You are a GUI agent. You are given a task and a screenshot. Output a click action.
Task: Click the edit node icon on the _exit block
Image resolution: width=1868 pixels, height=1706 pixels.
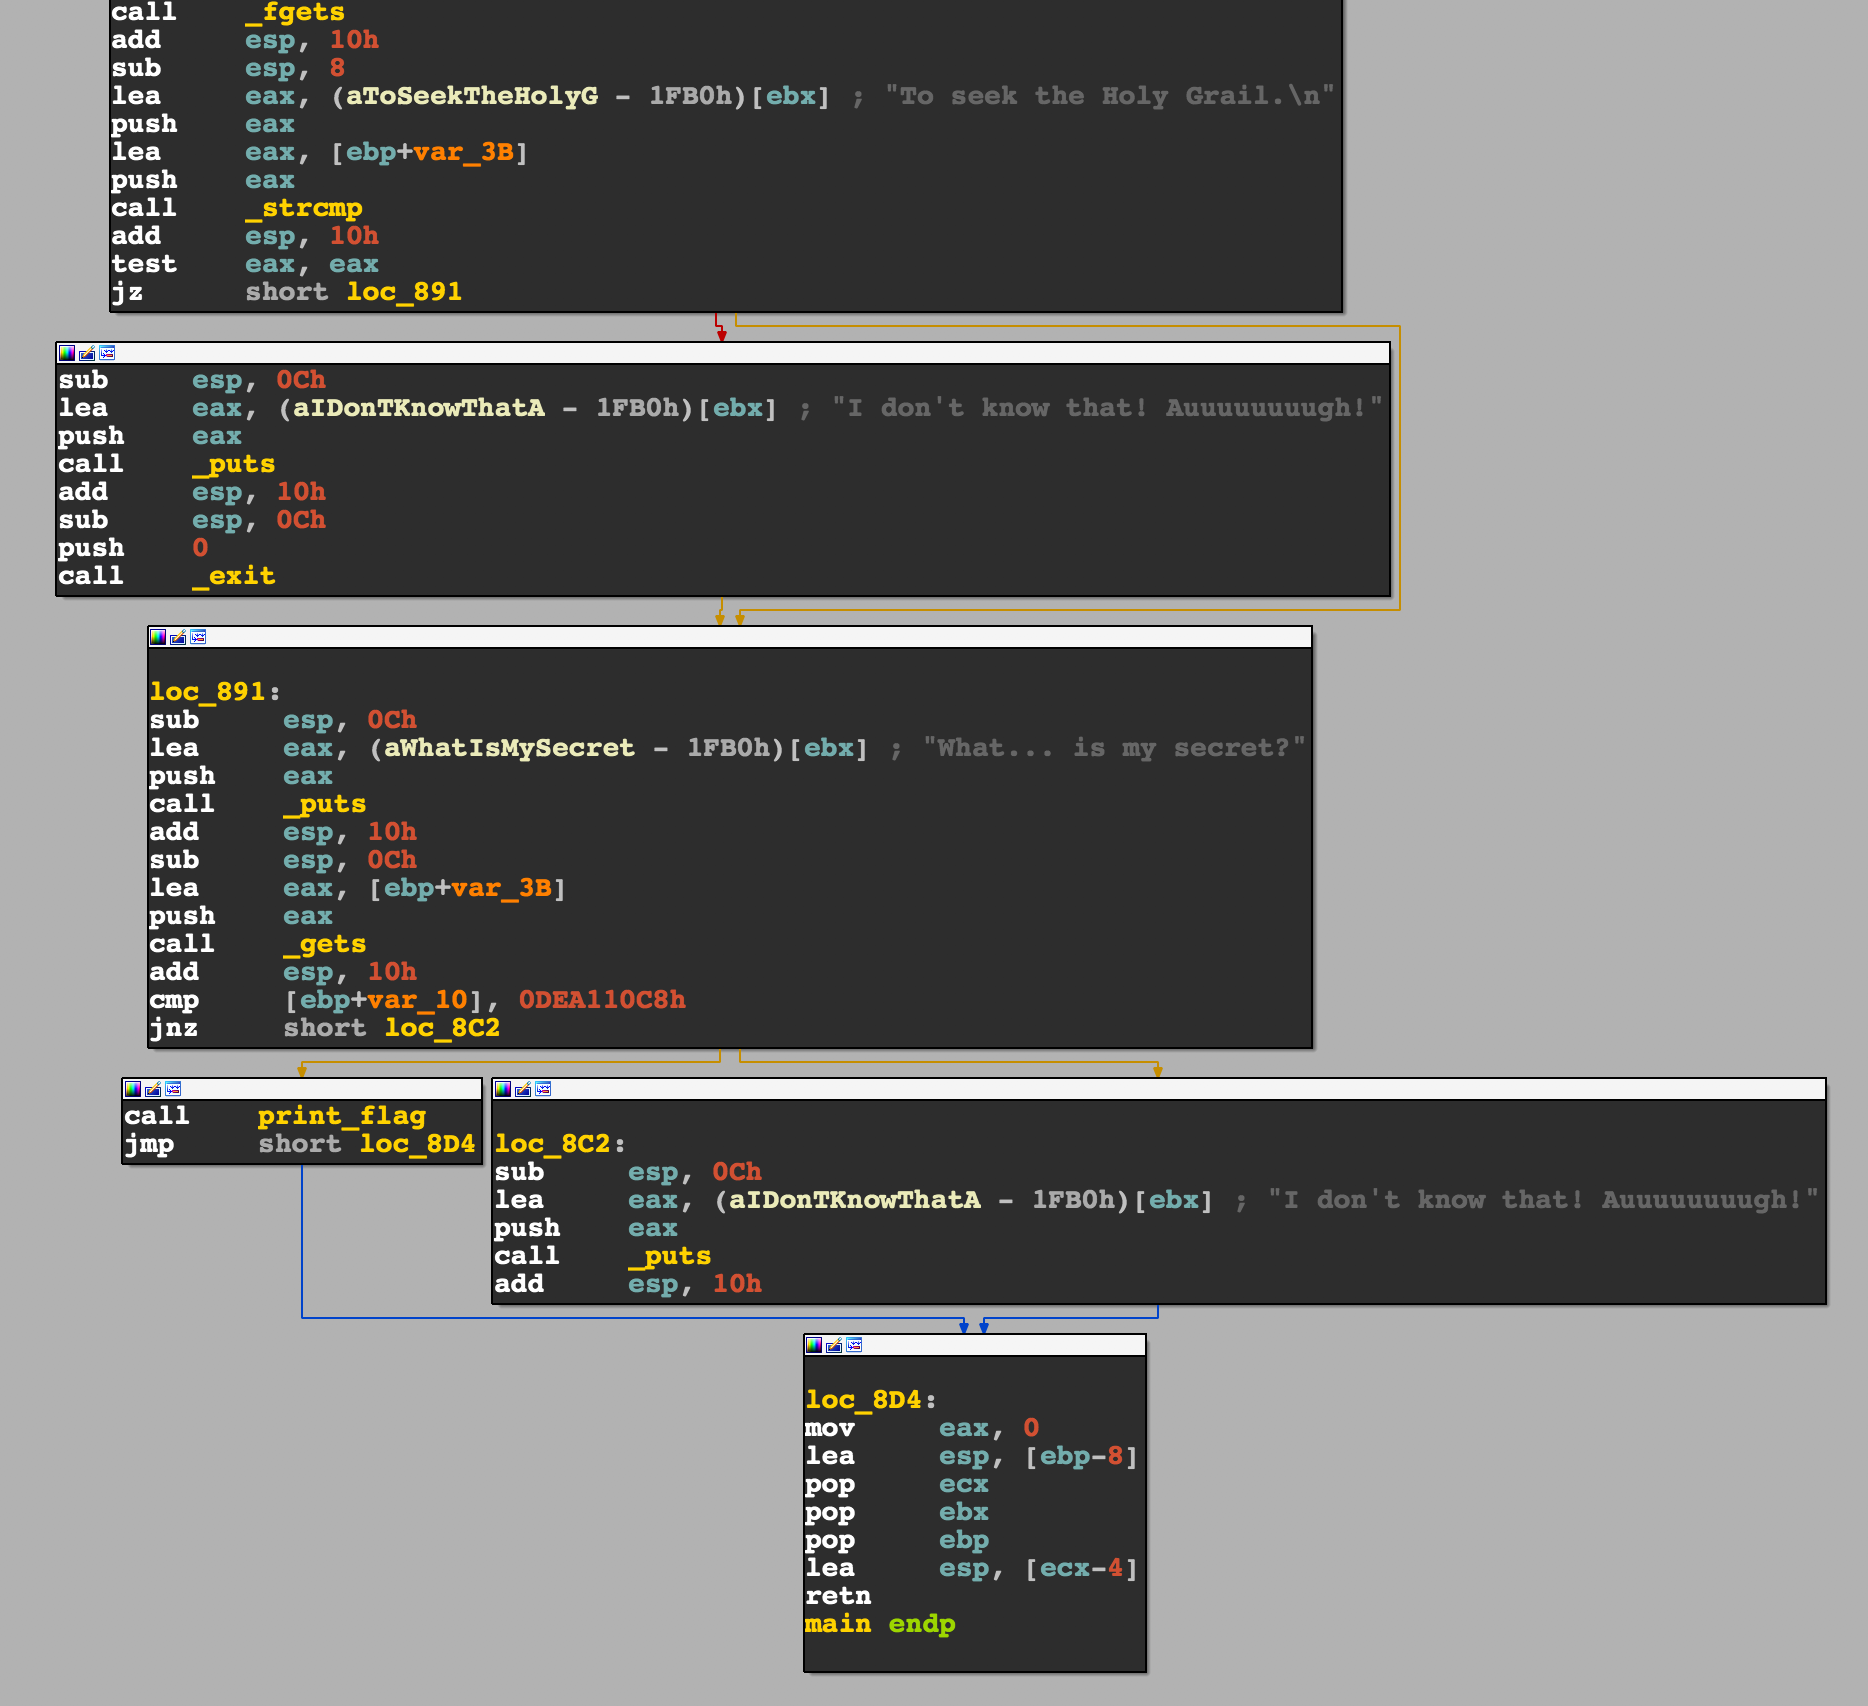(87, 353)
